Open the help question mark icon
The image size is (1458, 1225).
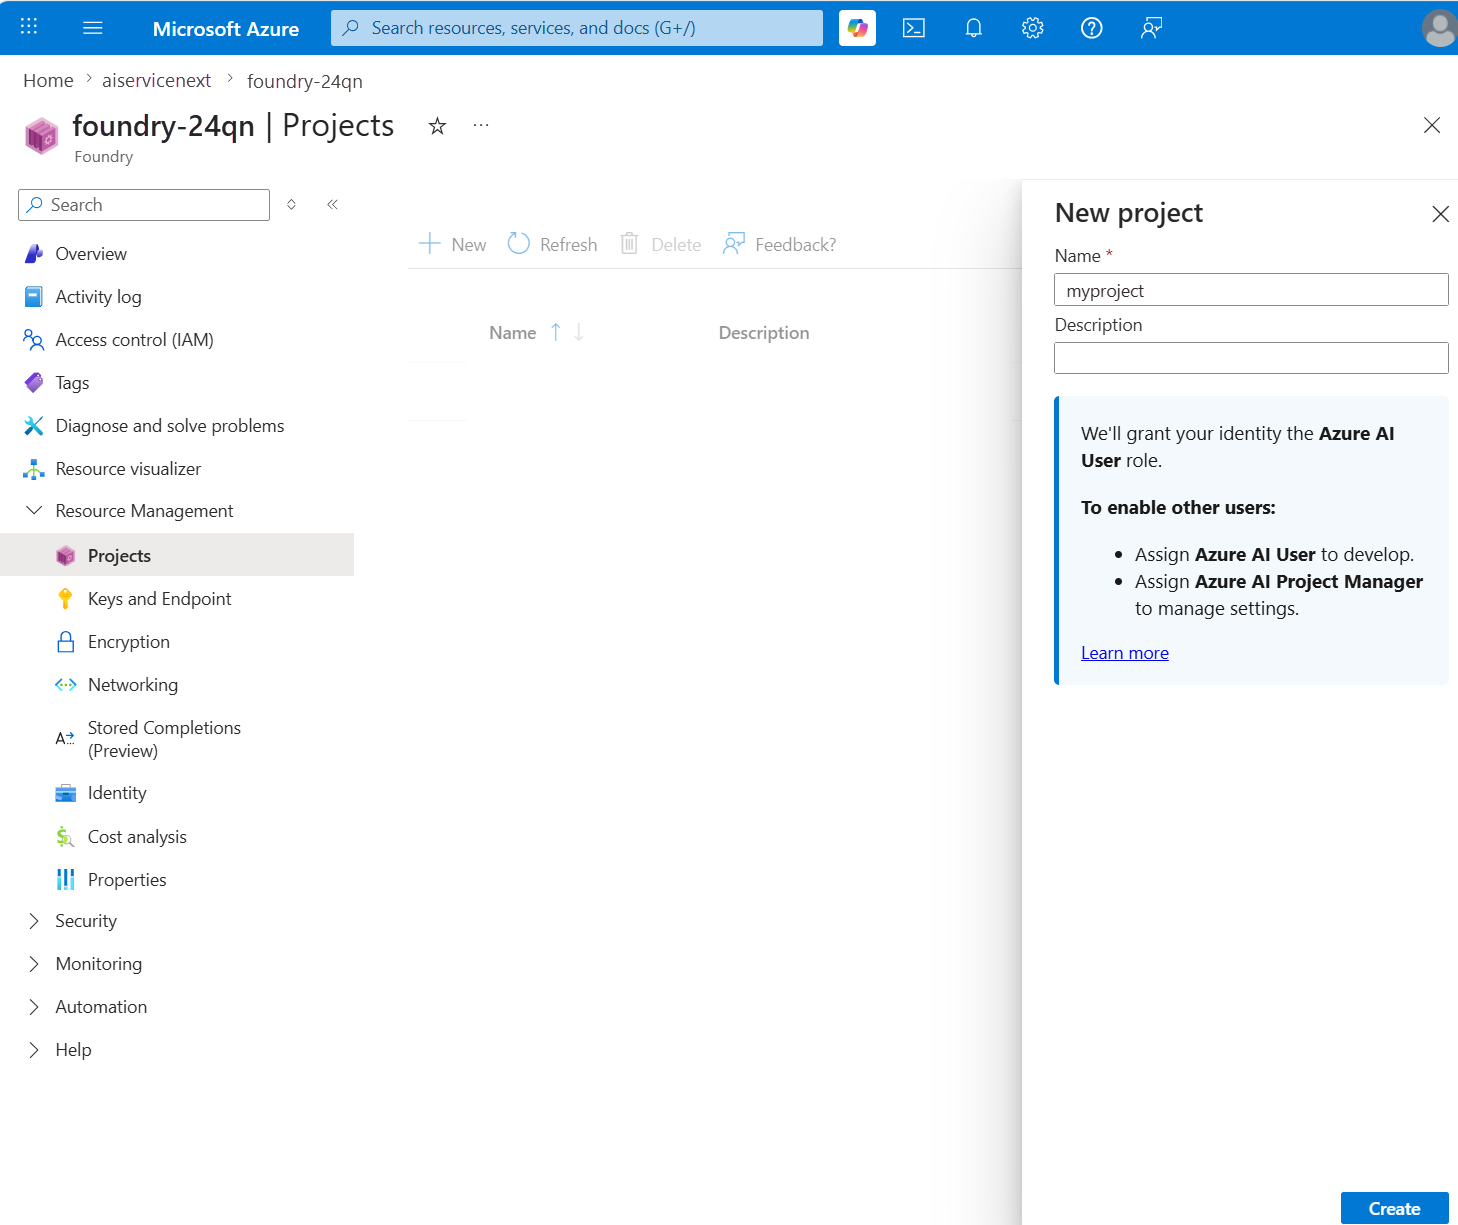point(1092,28)
